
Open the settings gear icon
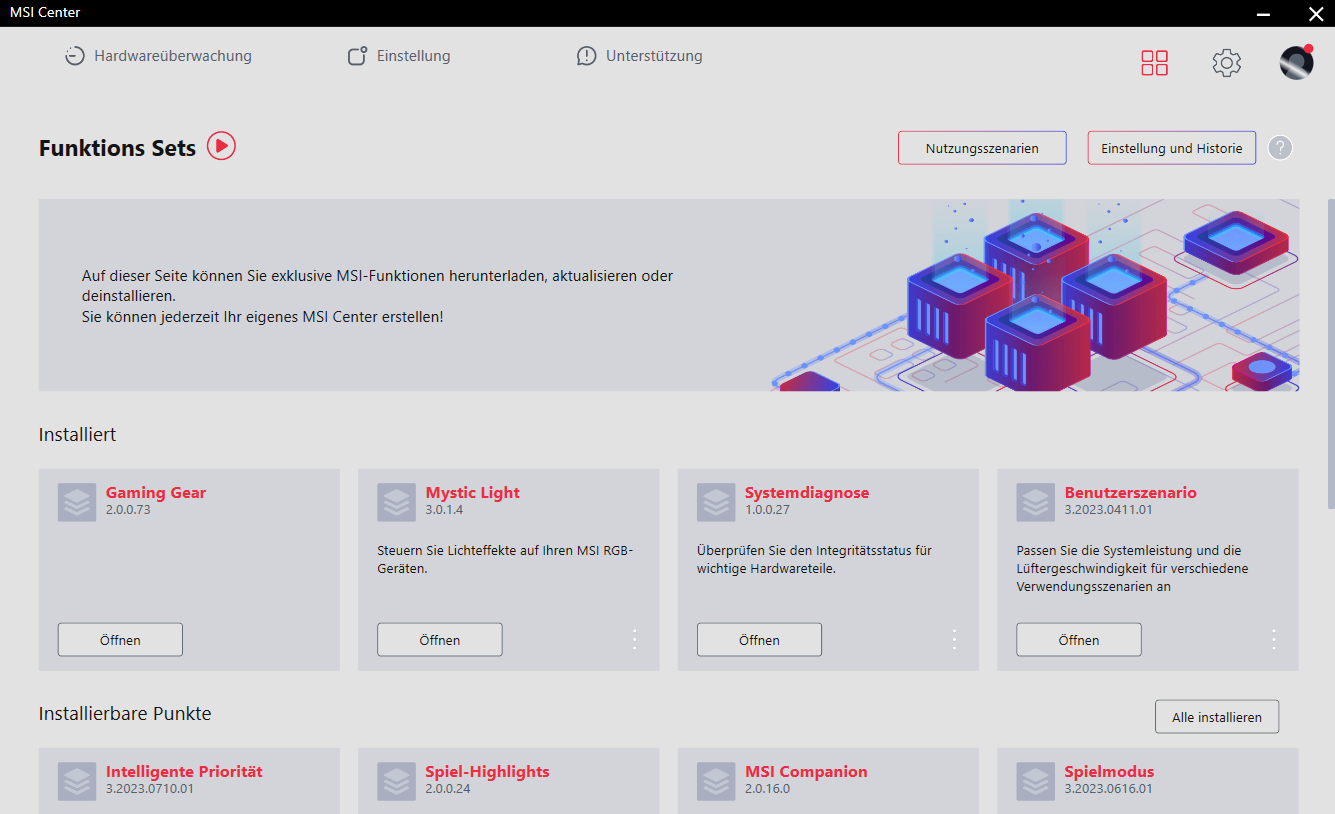(1226, 63)
